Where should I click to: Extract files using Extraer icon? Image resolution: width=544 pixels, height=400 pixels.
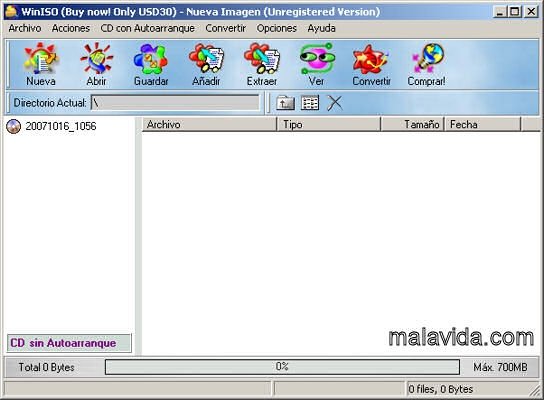pyautogui.click(x=262, y=59)
